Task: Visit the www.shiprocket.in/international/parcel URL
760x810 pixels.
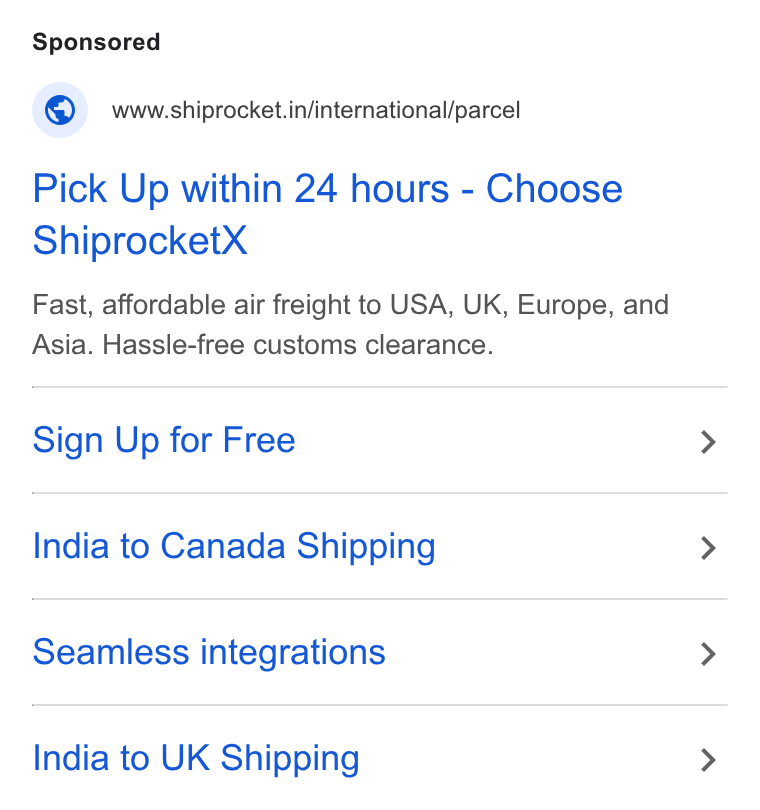Action: [x=316, y=110]
